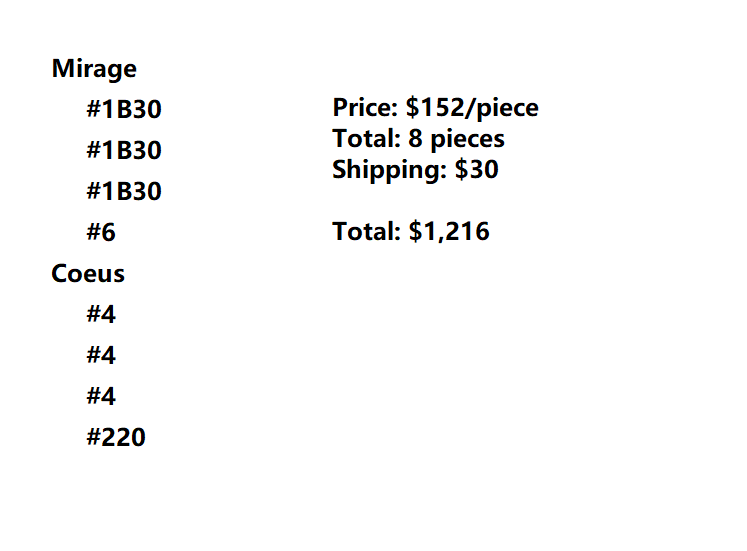Click the $152/piece price value
This screenshot has height=551, width=747.
(472, 108)
